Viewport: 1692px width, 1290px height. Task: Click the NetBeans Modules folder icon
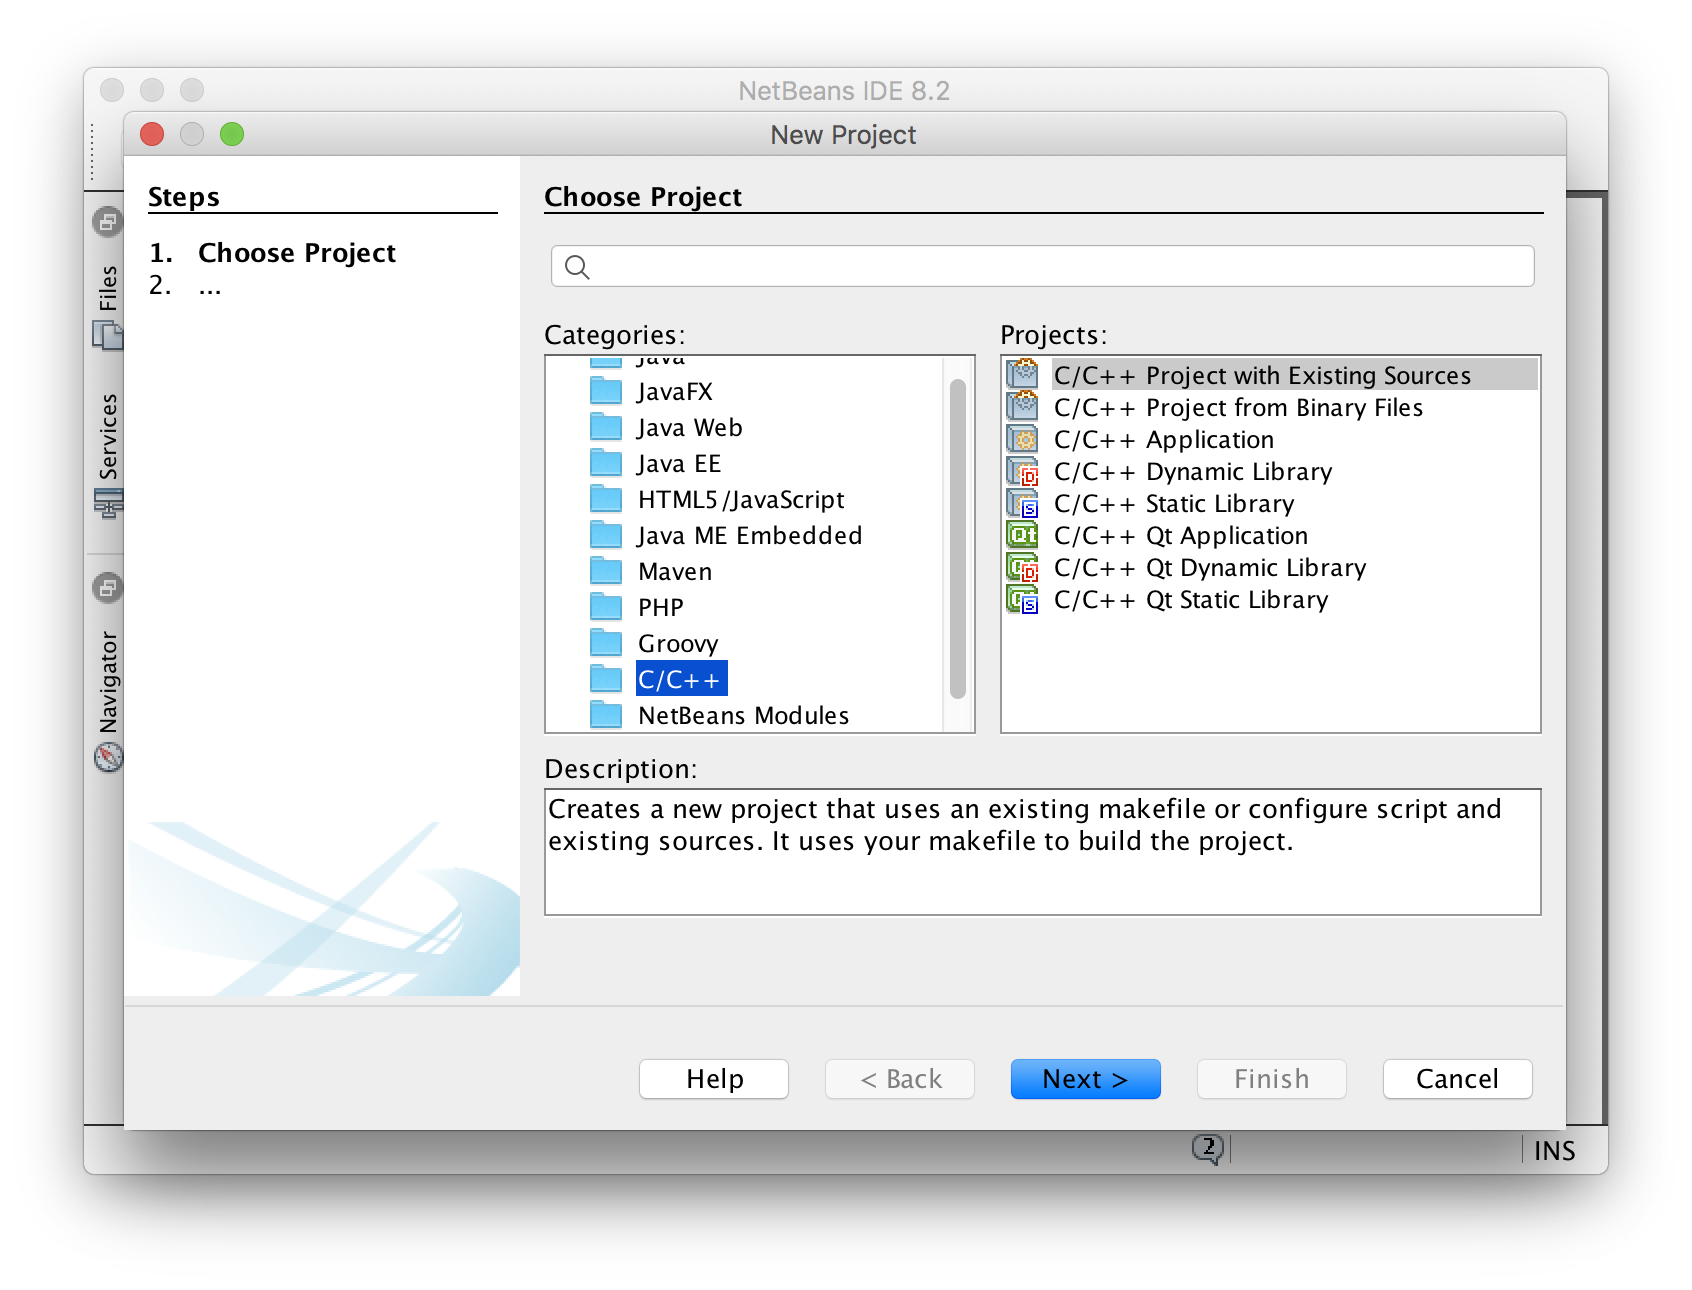click(x=606, y=715)
